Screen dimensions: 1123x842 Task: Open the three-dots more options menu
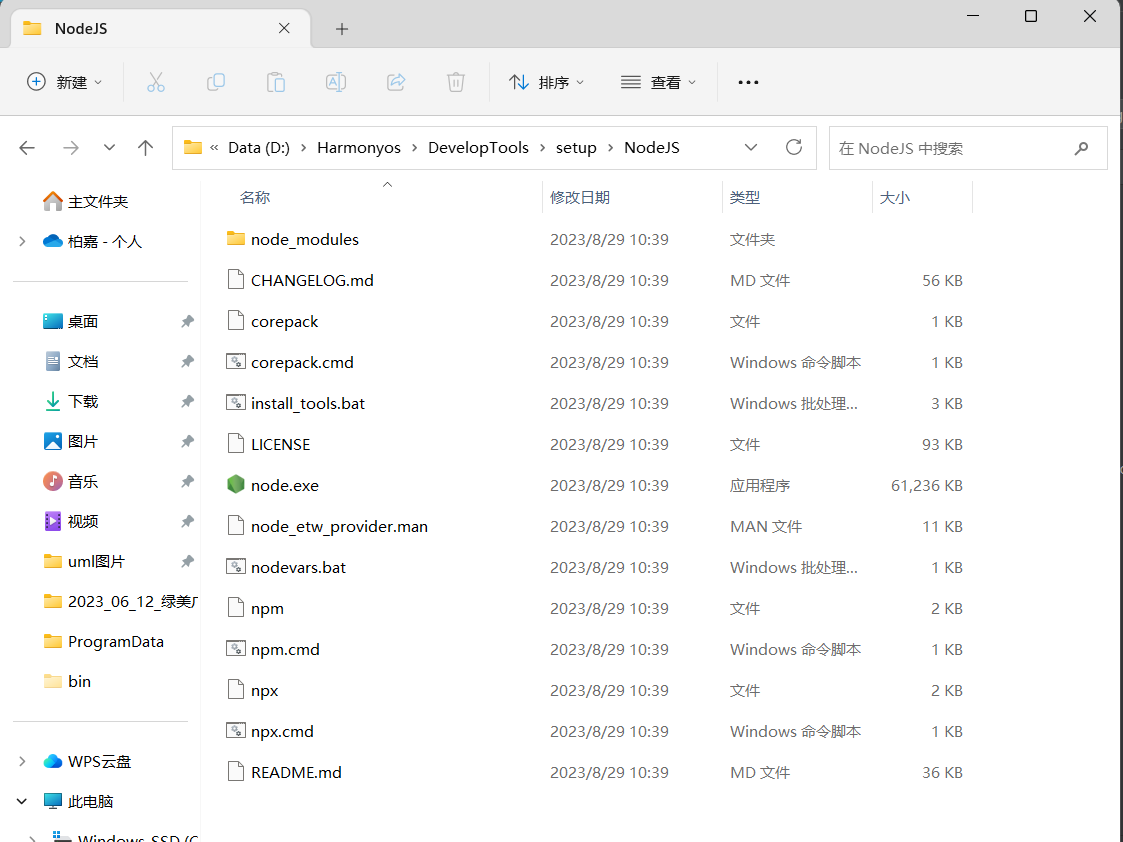coord(748,82)
